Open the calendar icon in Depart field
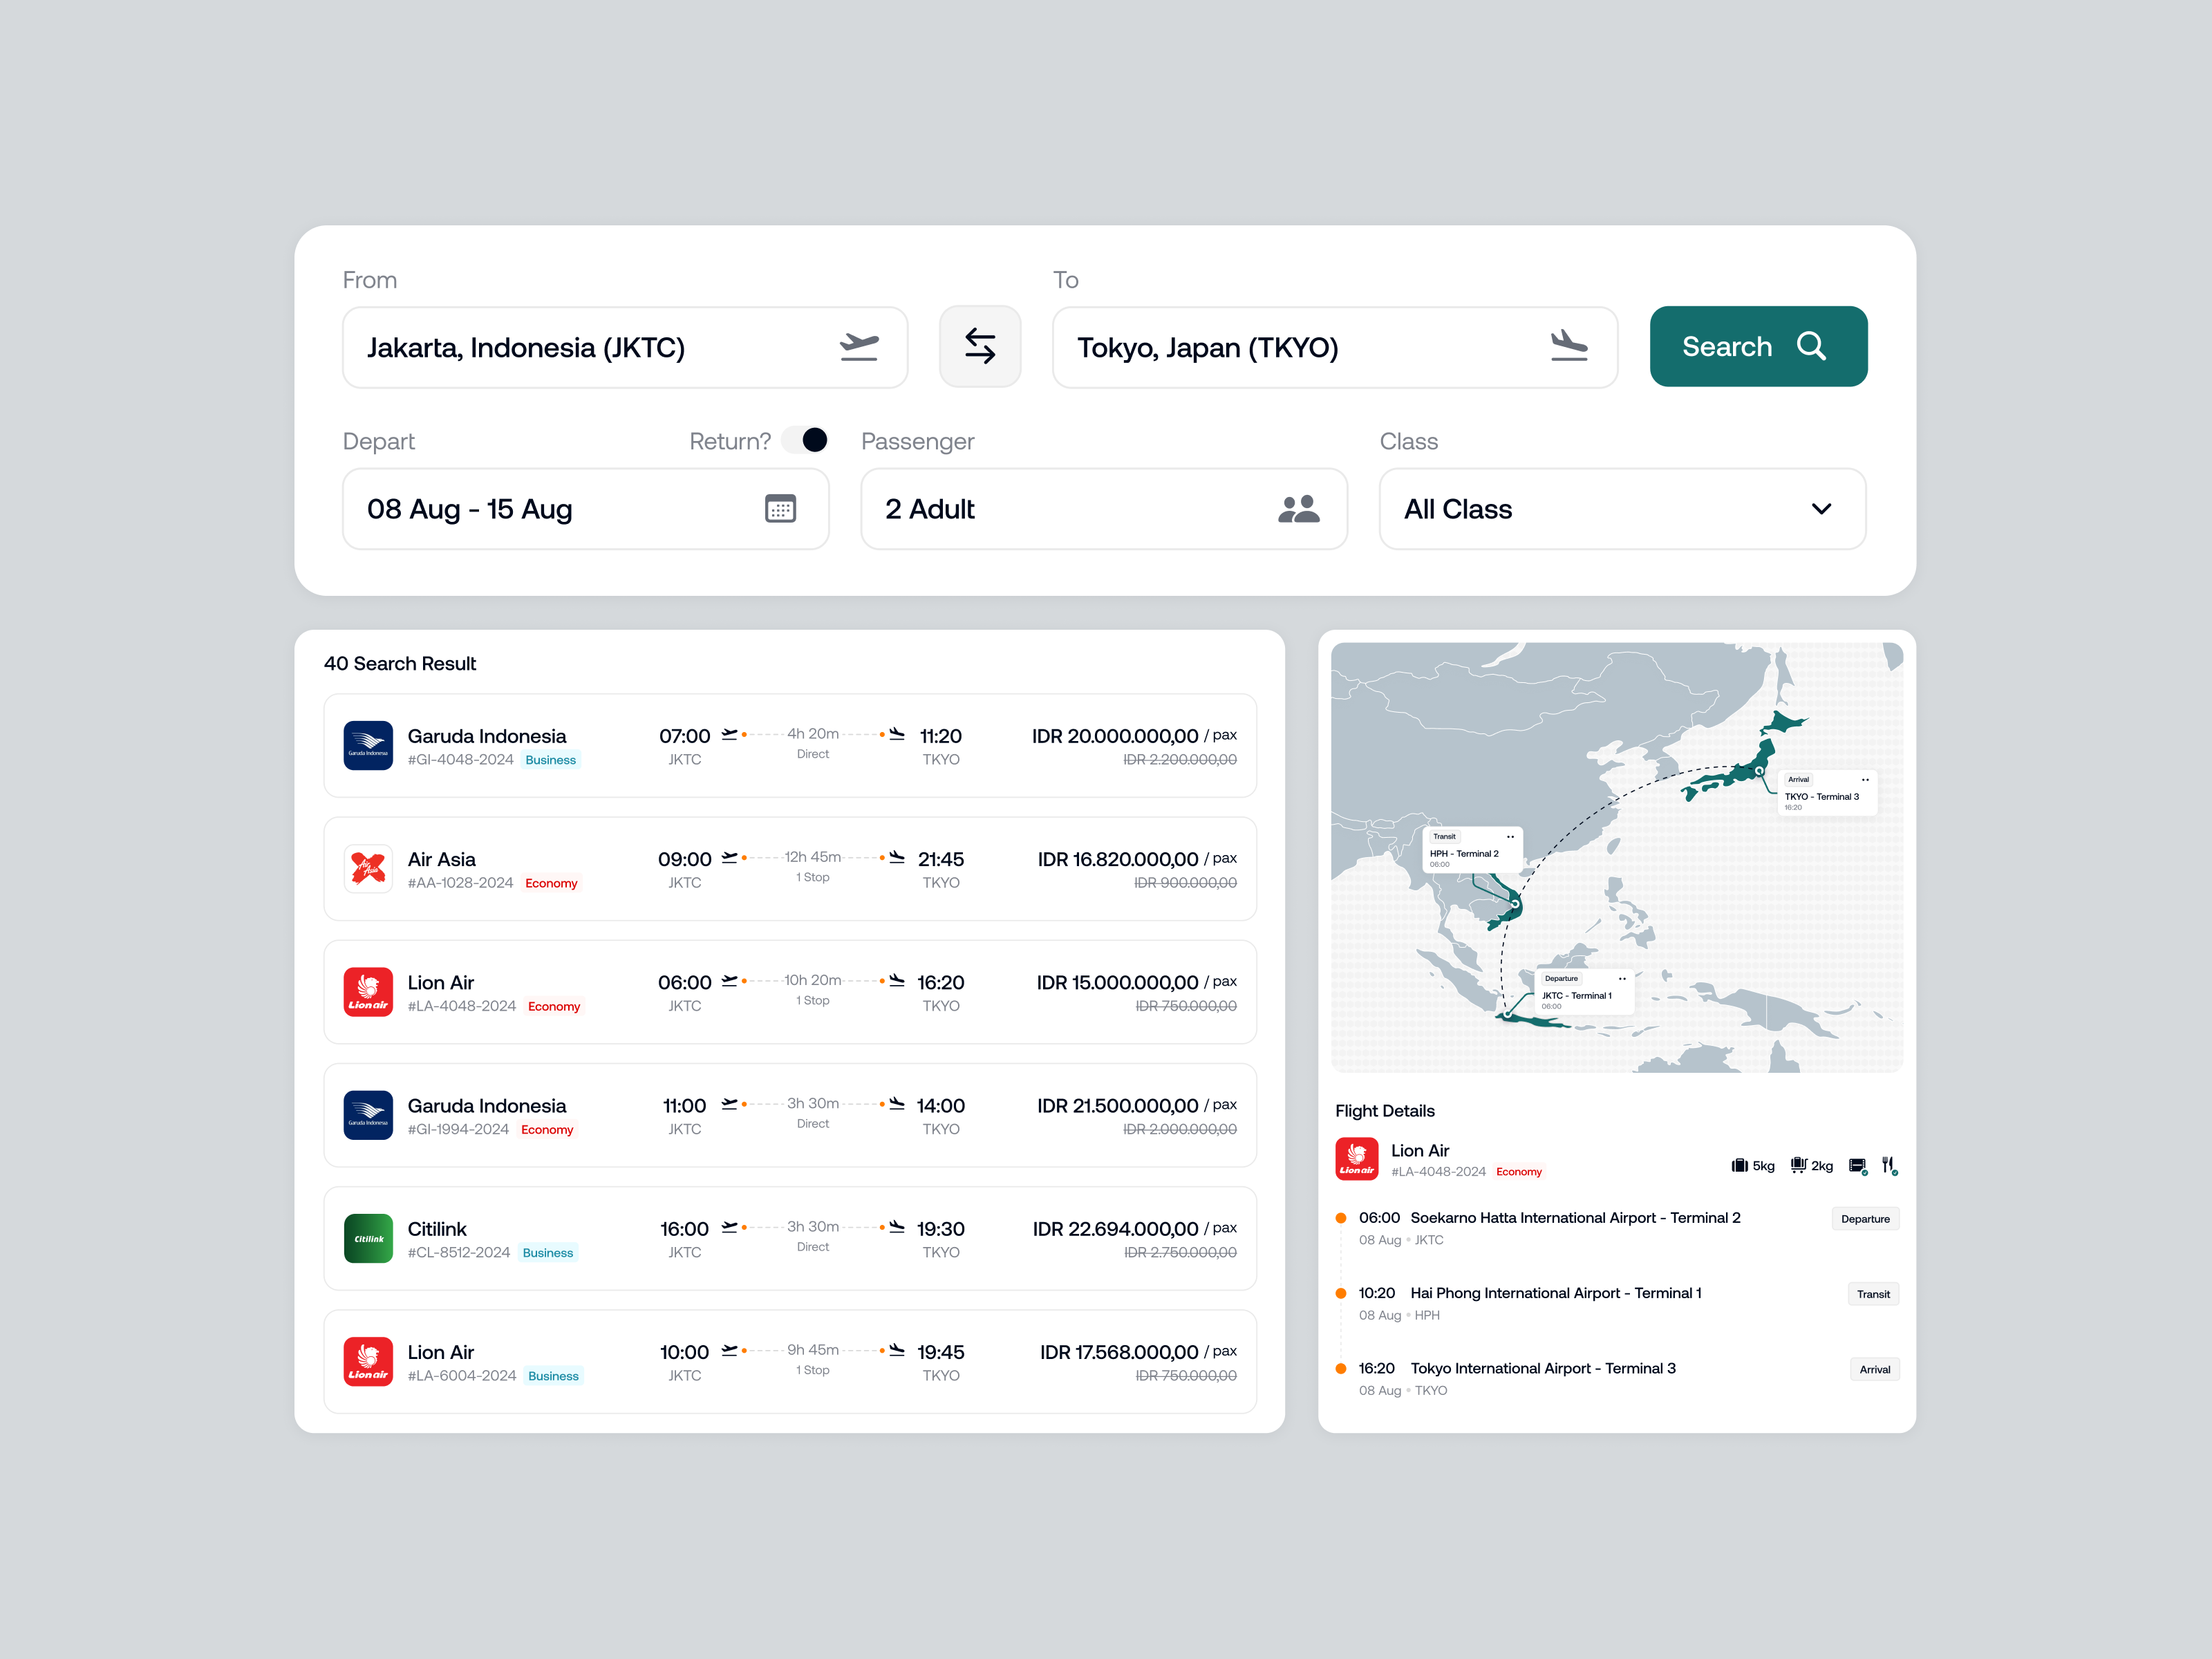 [780, 509]
